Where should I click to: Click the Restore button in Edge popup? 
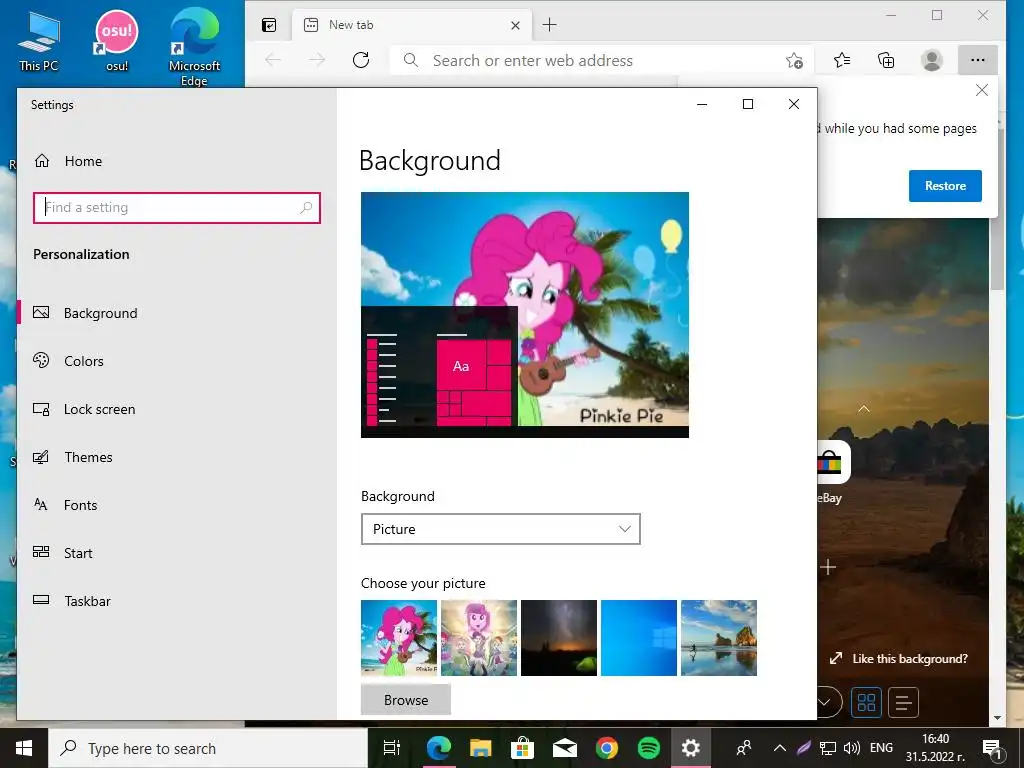[x=945, y=186]
